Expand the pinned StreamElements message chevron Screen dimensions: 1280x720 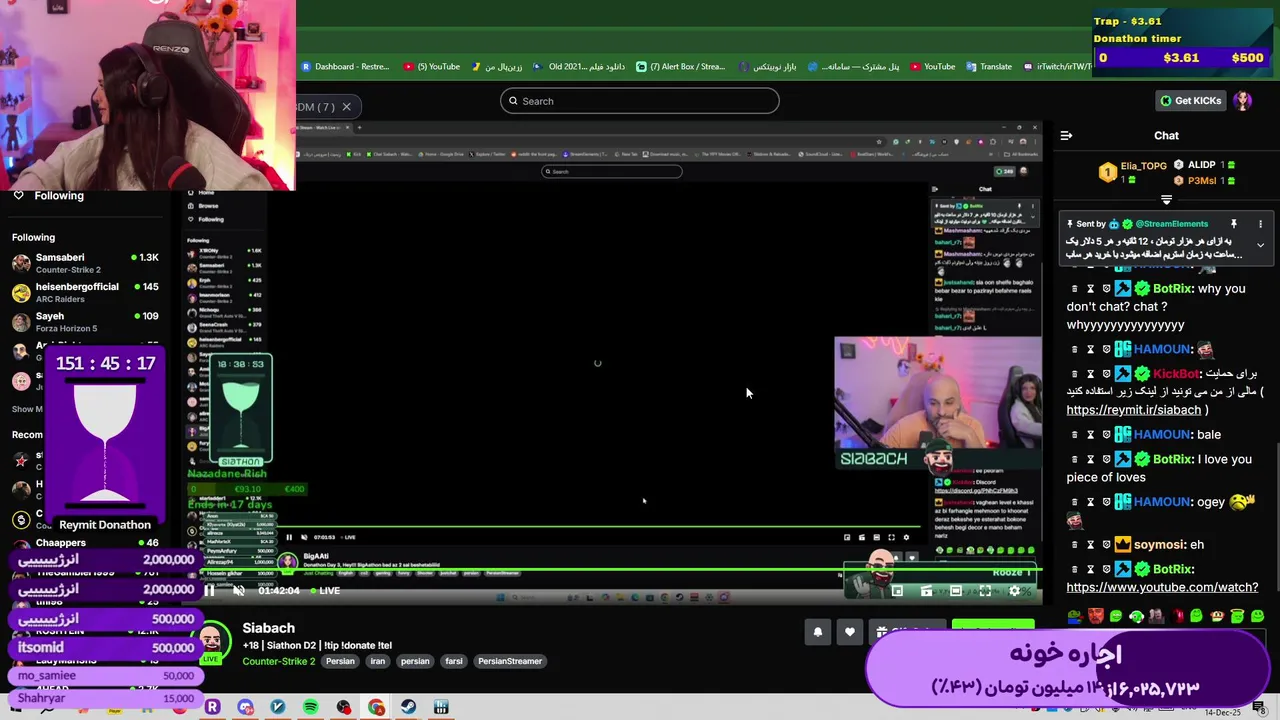pyautogui.click(x=1260, y=245)
